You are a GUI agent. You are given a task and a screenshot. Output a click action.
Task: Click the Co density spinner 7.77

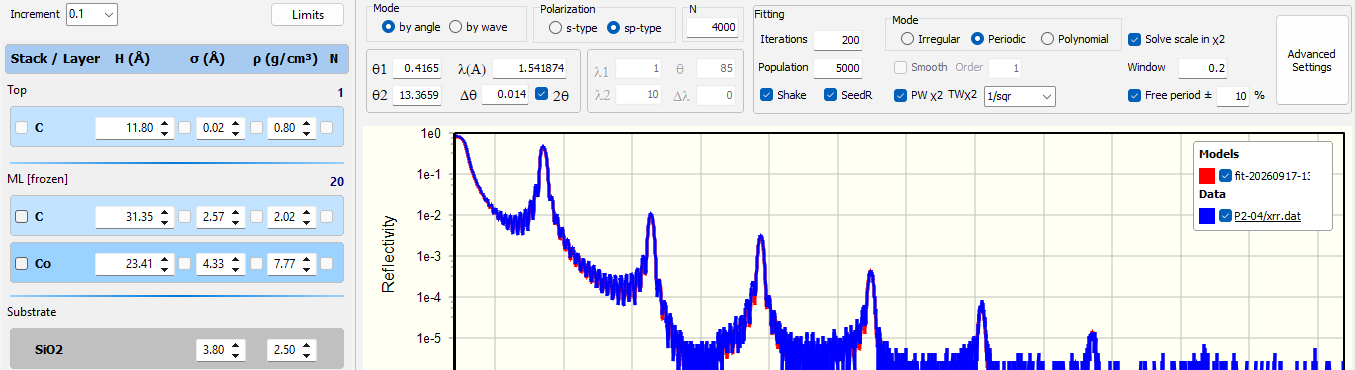click(292, 264)
